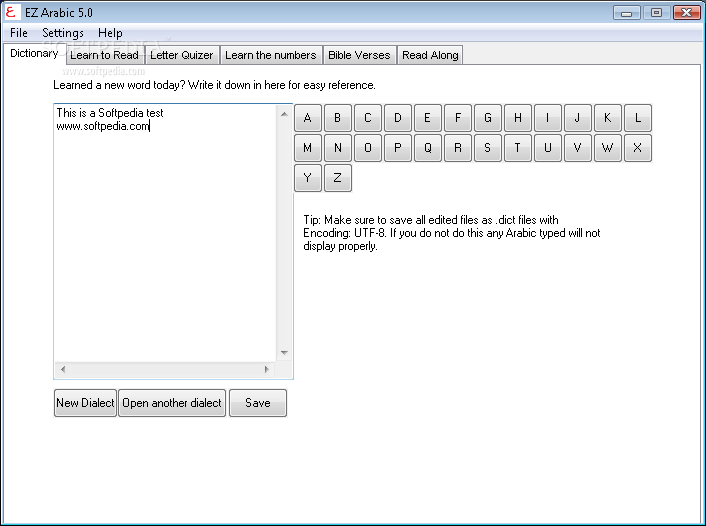
Task: Click the horizontal scrollbar right arrow
Action: pos(267,370)
